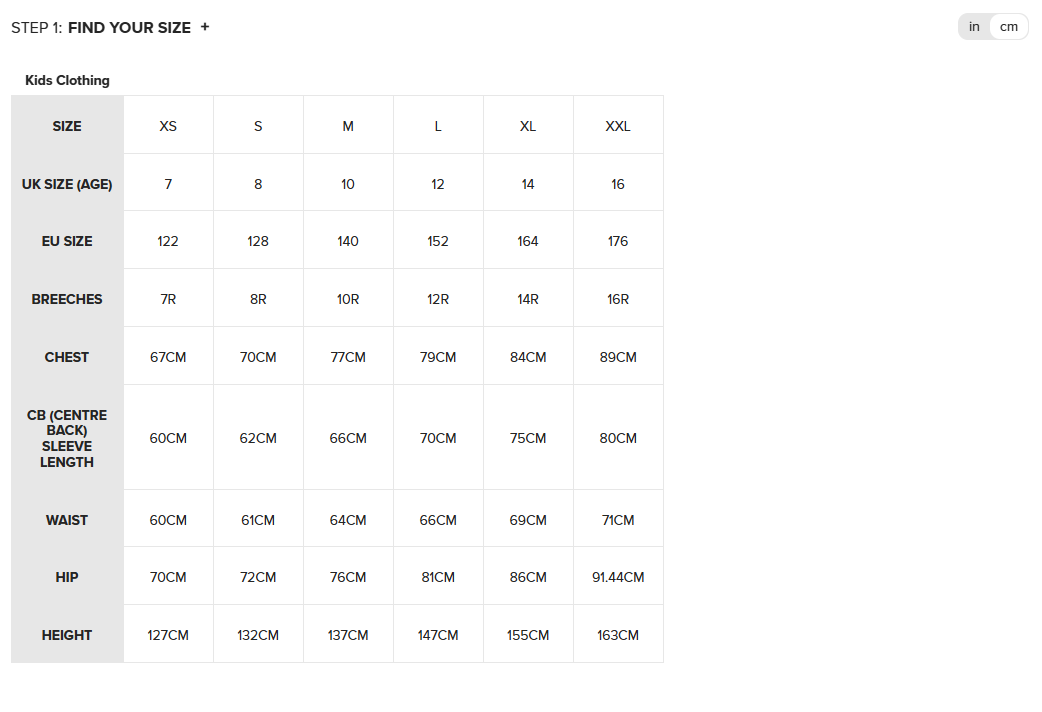Collapse the Find Your Size plus icon

[205, 27]
